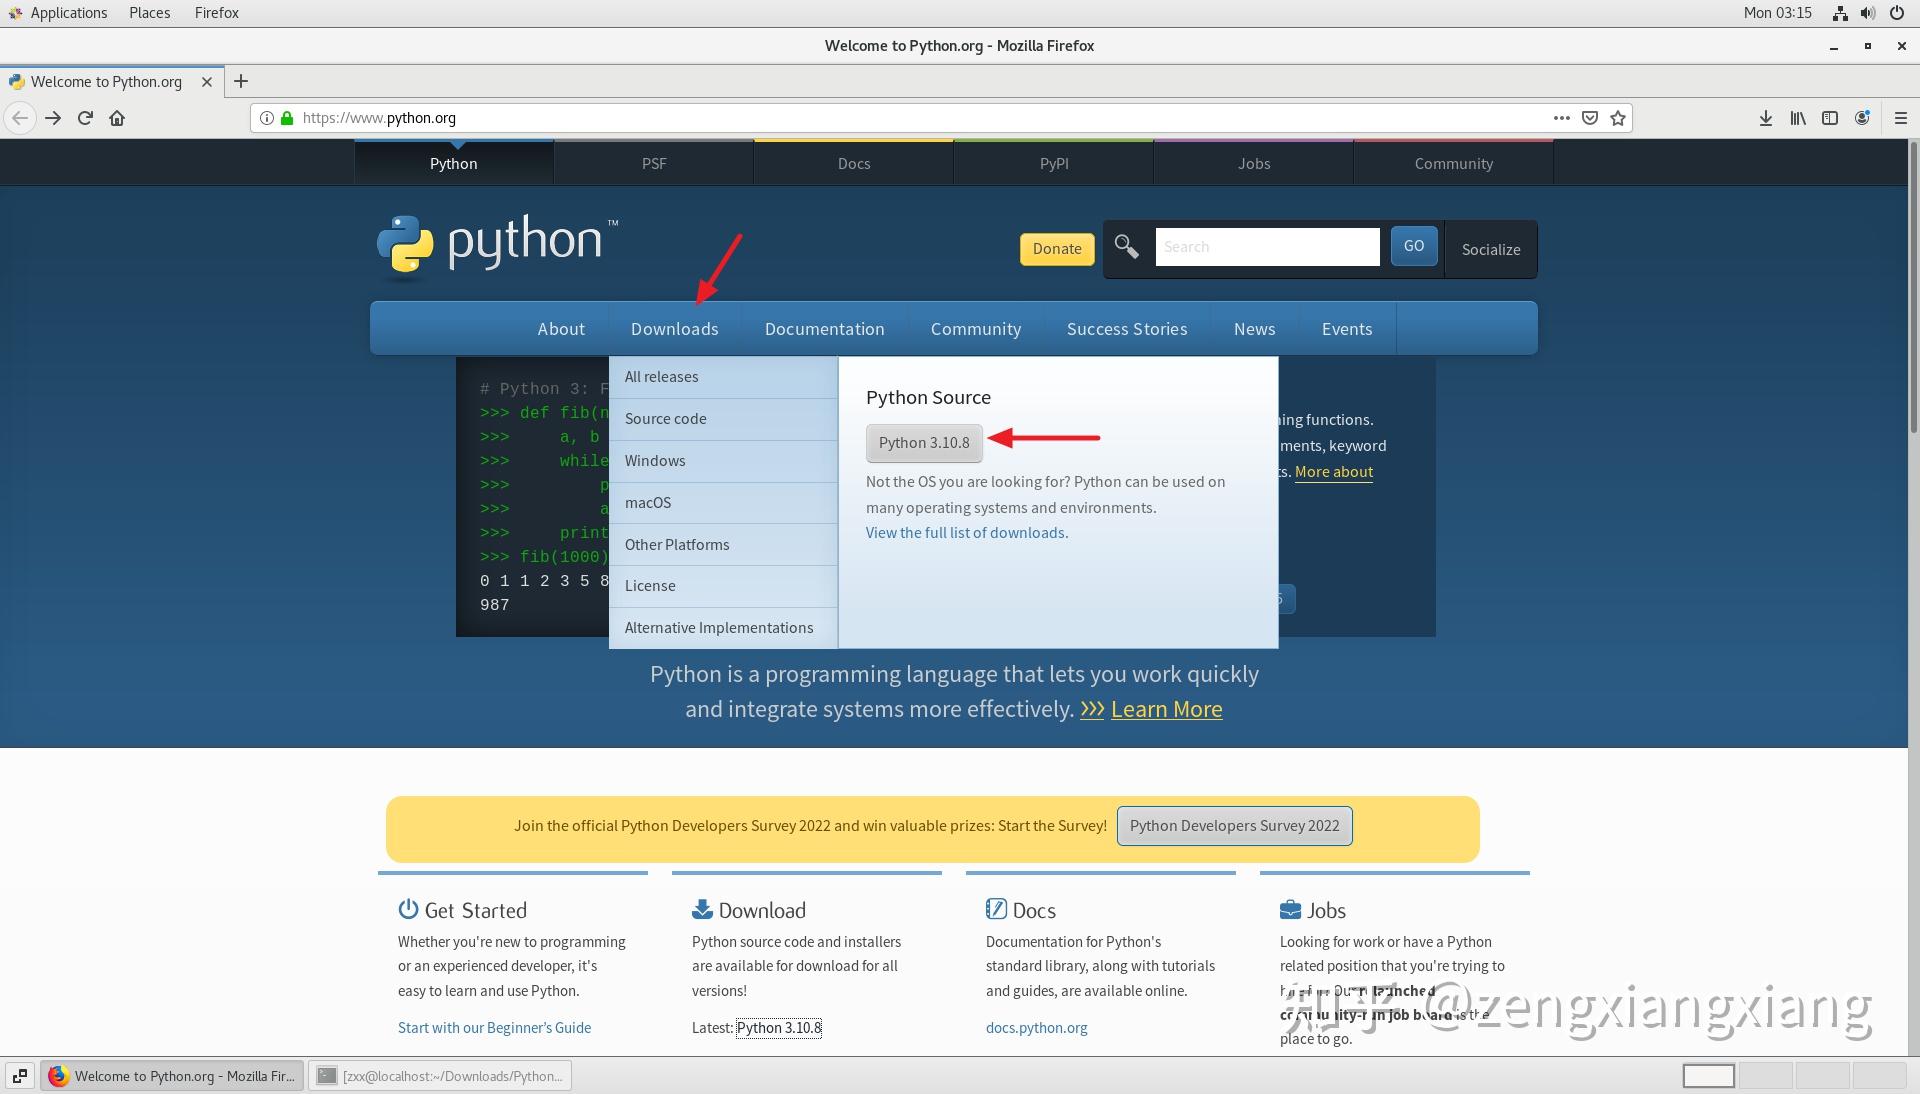Close the Welcome to Python.org tab

[x=207, y=82]
